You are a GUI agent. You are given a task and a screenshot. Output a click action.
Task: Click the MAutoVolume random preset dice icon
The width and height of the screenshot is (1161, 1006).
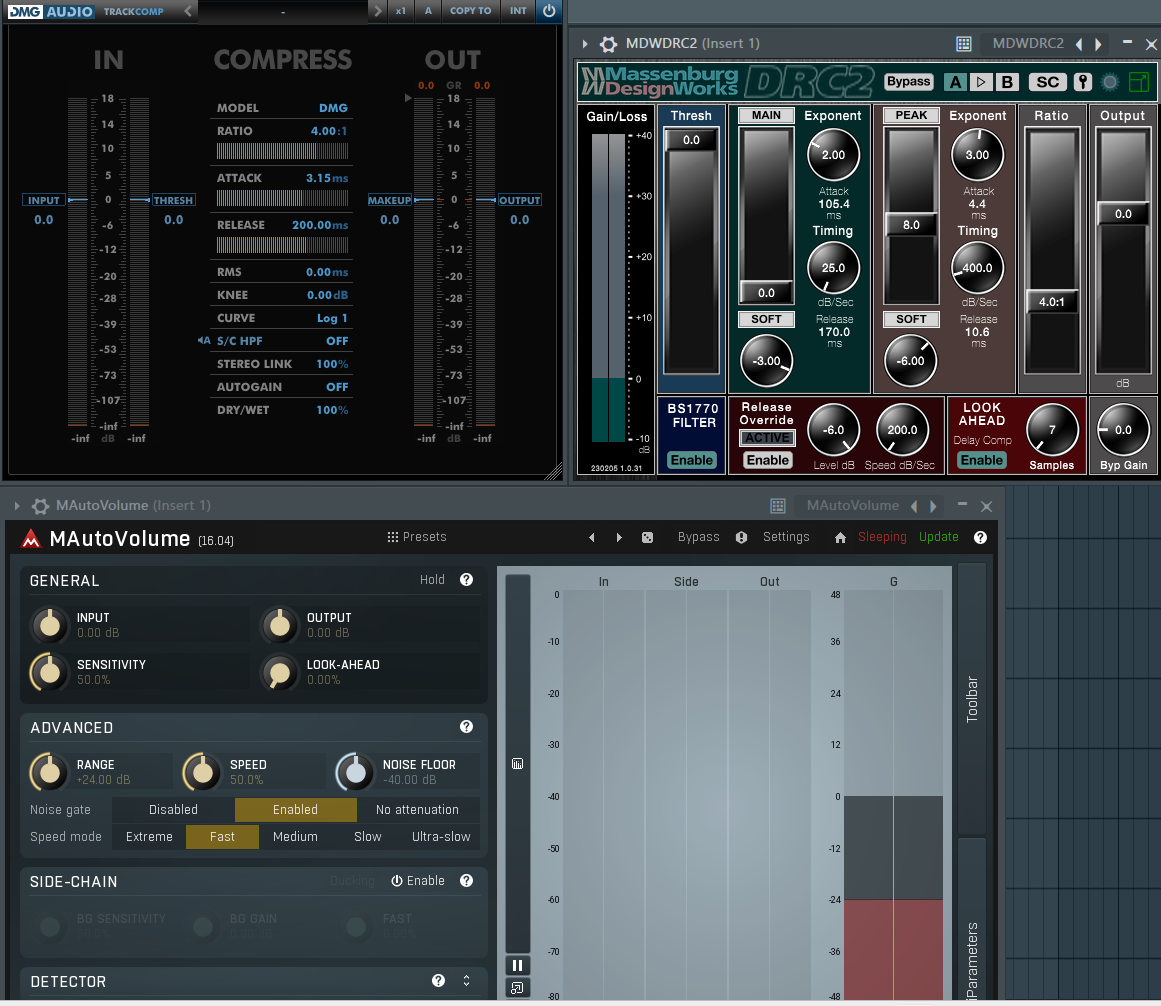[x=647, y=537]
